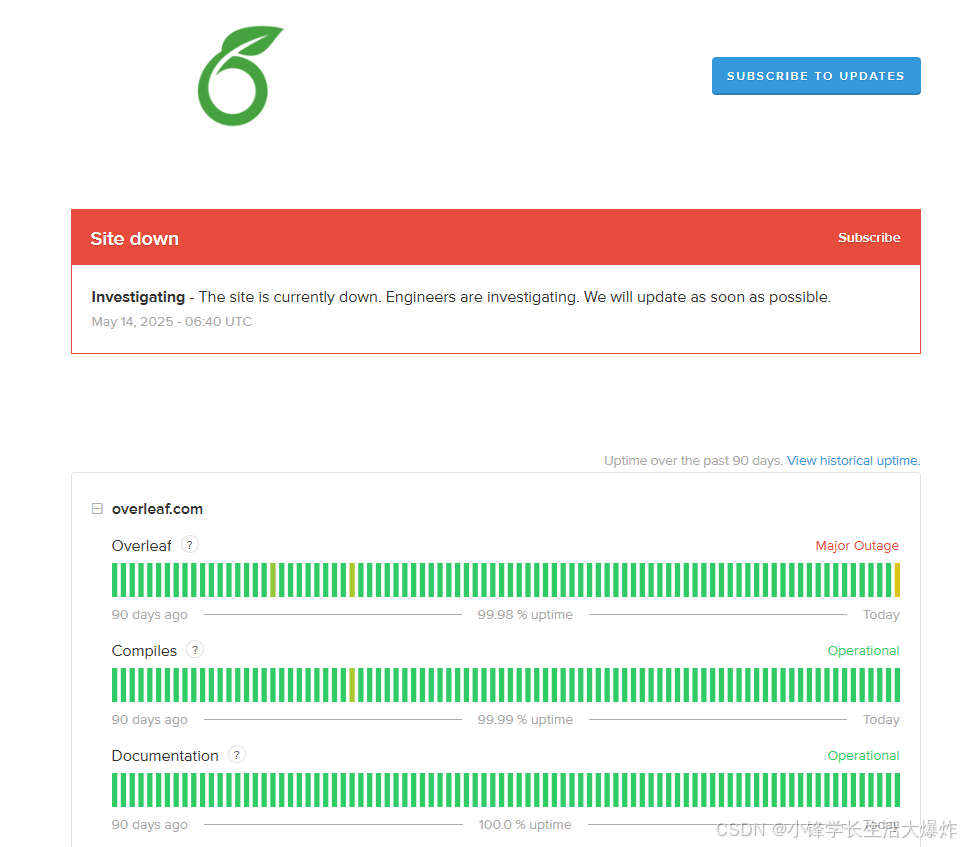Click the help icon next to Compiles
This screenshot has height=847, width=961.
tap(195, 650)
